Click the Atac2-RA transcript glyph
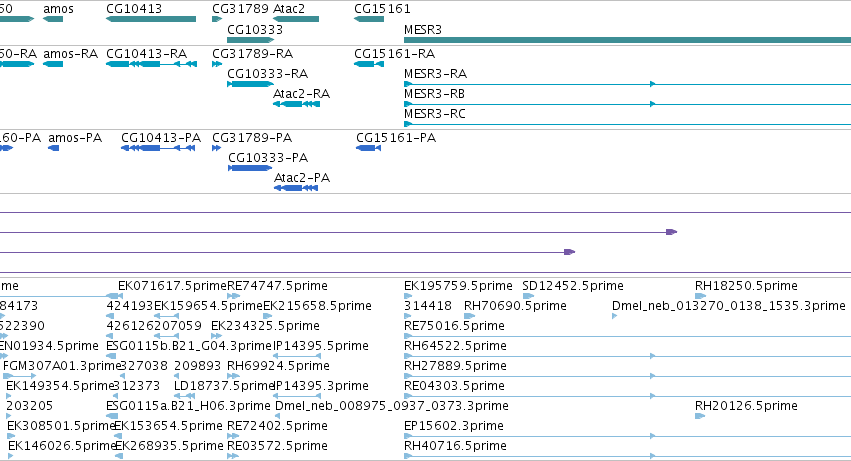This screenshot has height=461, width=851. (x=296, y=104)
